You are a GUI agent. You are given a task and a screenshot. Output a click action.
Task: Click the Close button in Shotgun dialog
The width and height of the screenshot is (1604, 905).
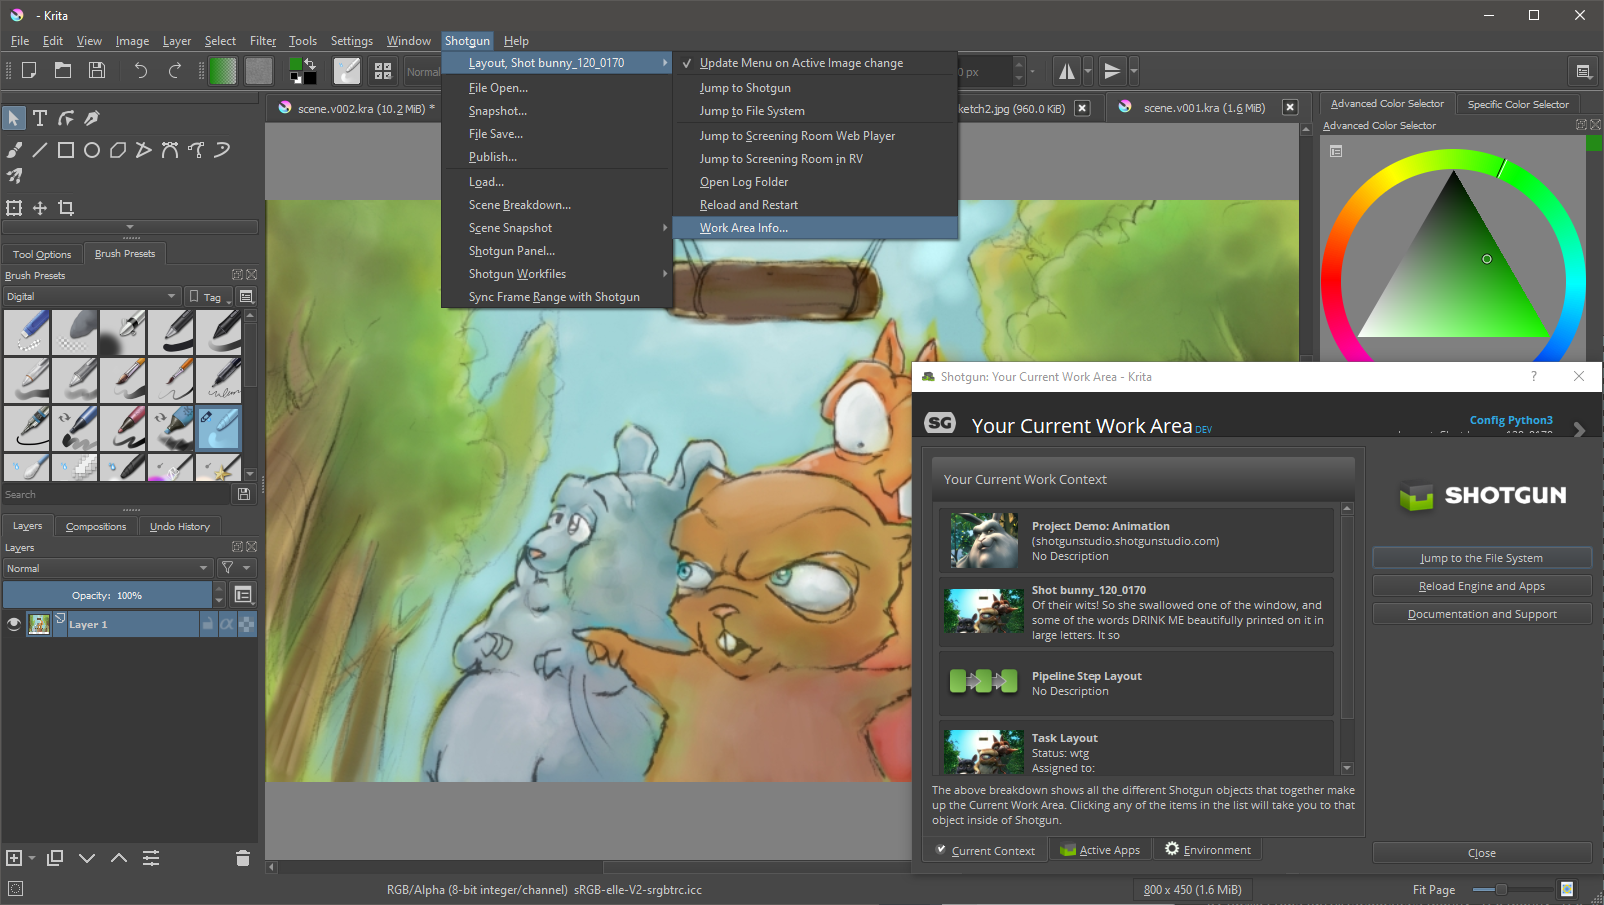1481,853
